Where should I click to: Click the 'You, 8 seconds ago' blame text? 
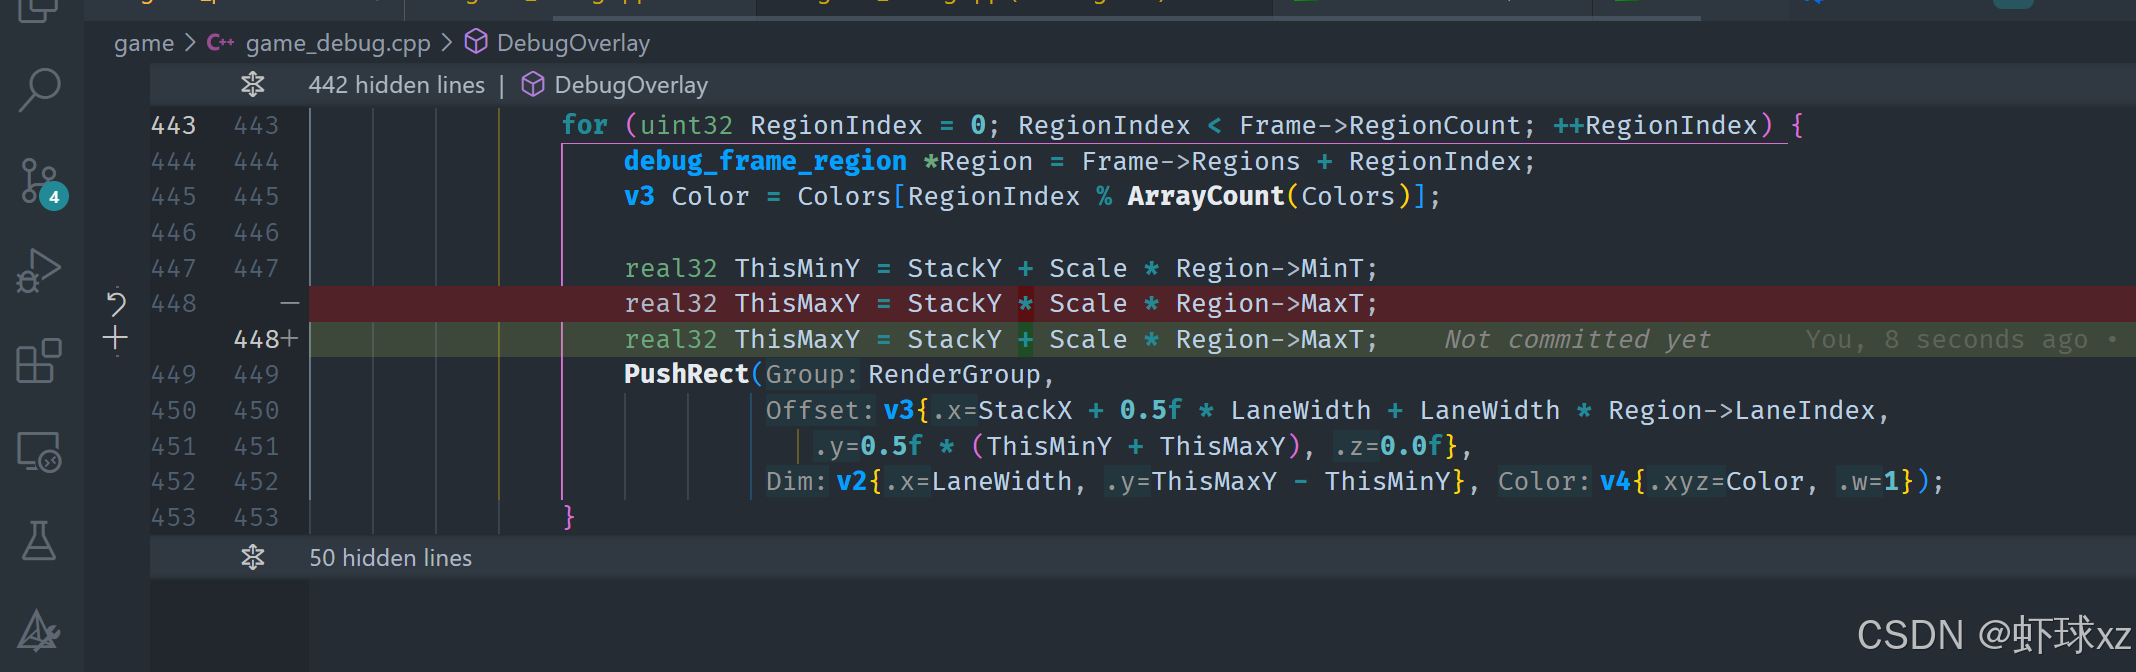click(1946, 339)
